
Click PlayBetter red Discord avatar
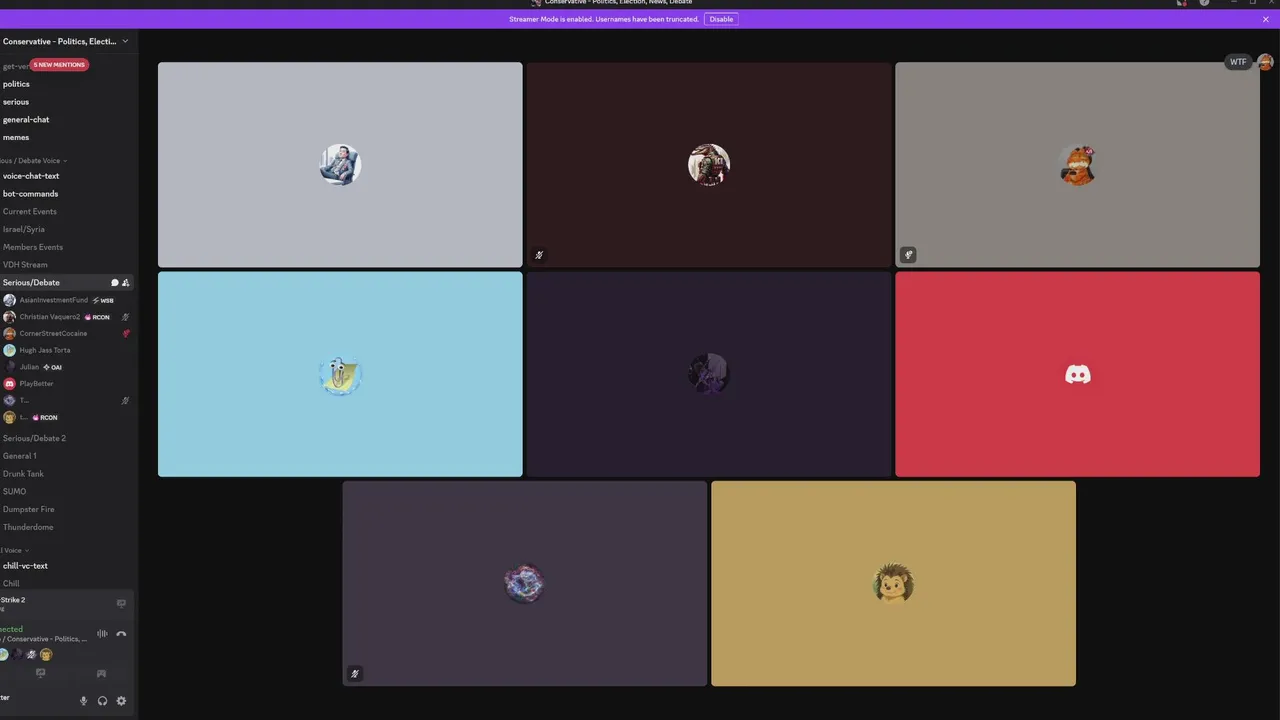10,383
